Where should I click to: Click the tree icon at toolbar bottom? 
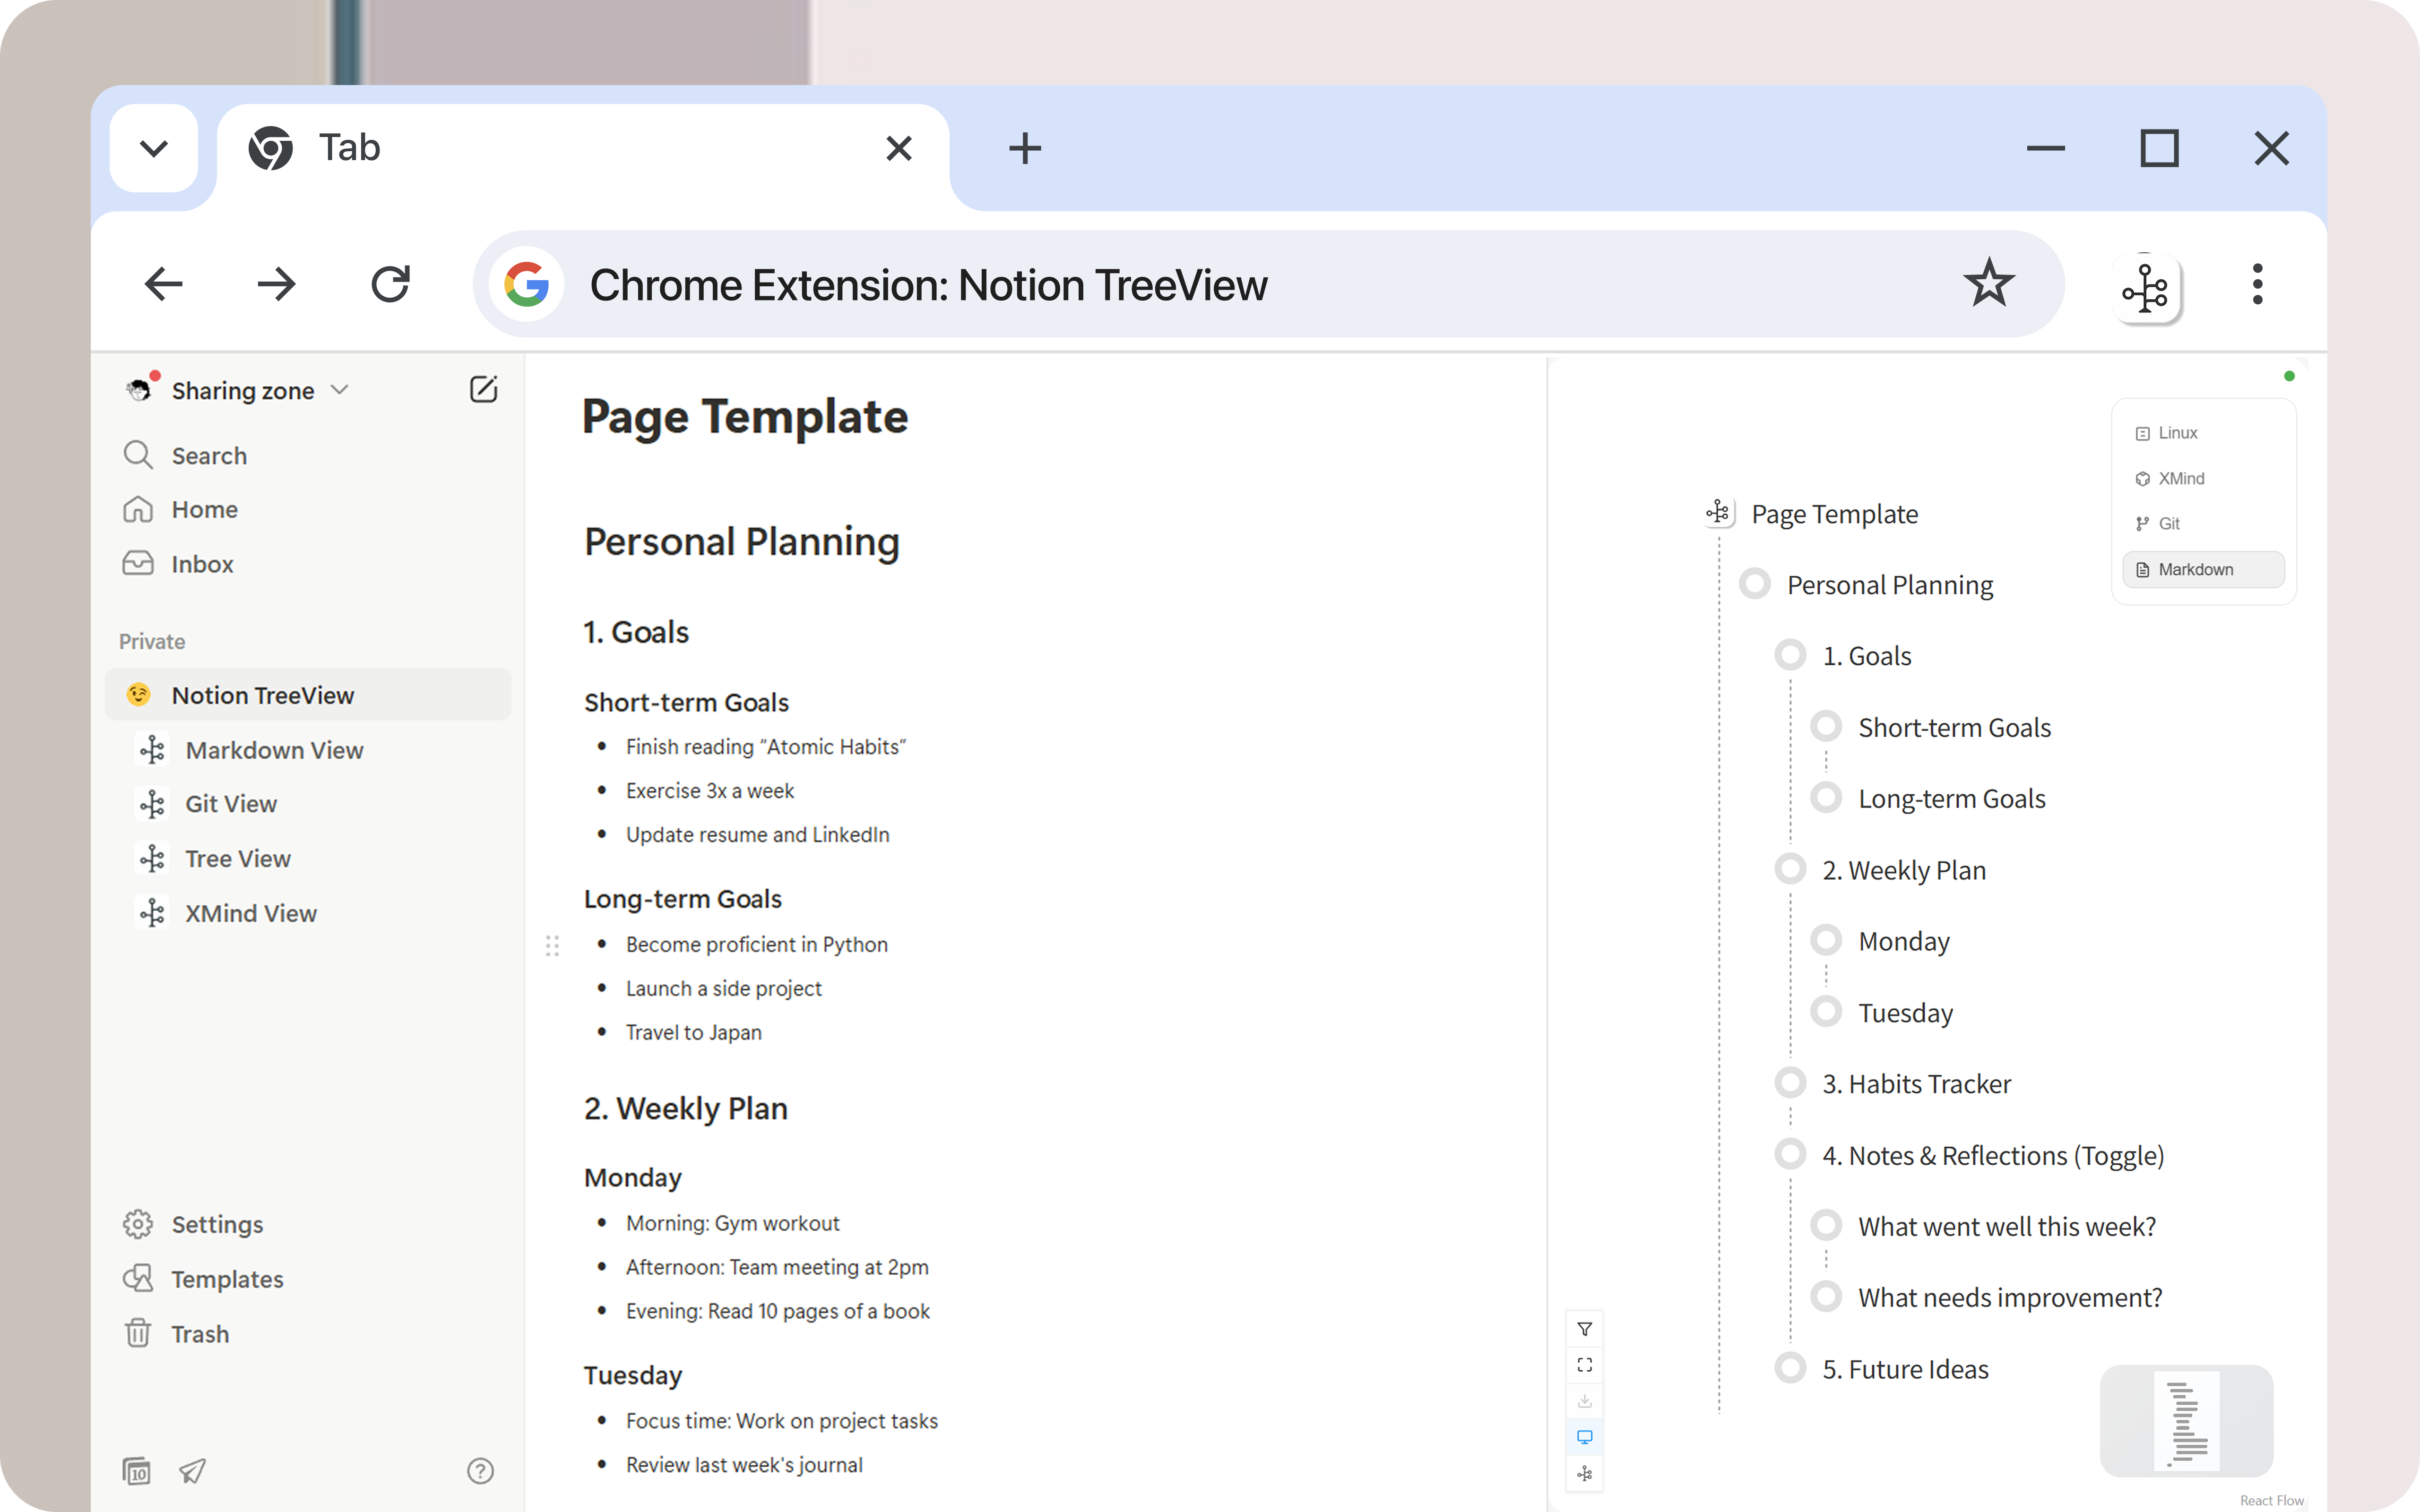(1584, 1473)
